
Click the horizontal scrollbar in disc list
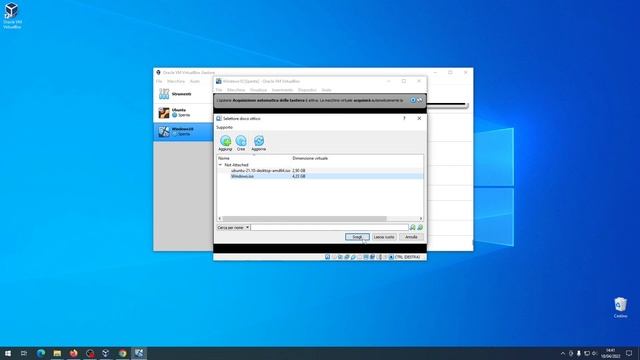pyautogui.click(x=304, y=219)
